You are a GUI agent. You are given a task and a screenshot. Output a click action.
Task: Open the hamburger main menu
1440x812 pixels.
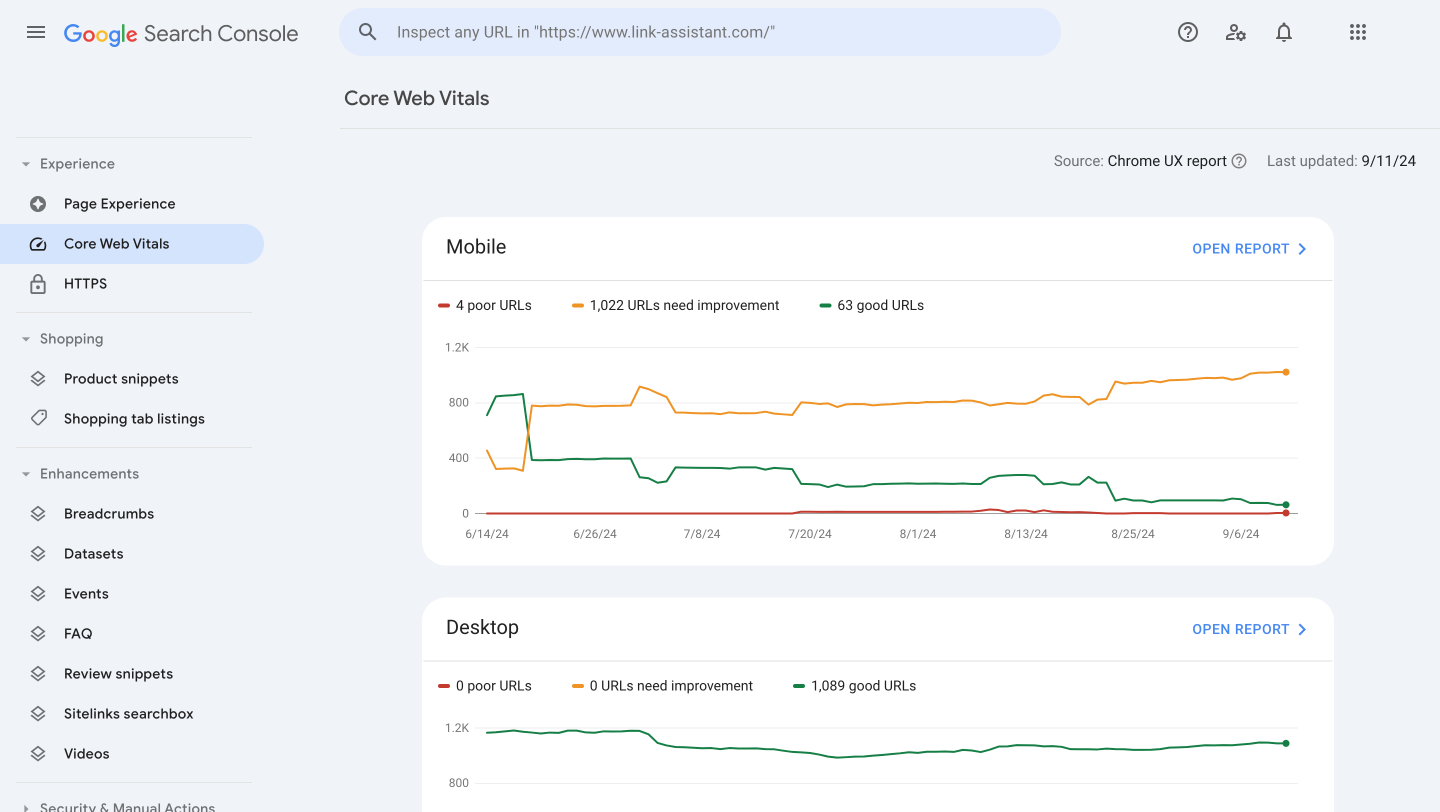click(36, 32)
